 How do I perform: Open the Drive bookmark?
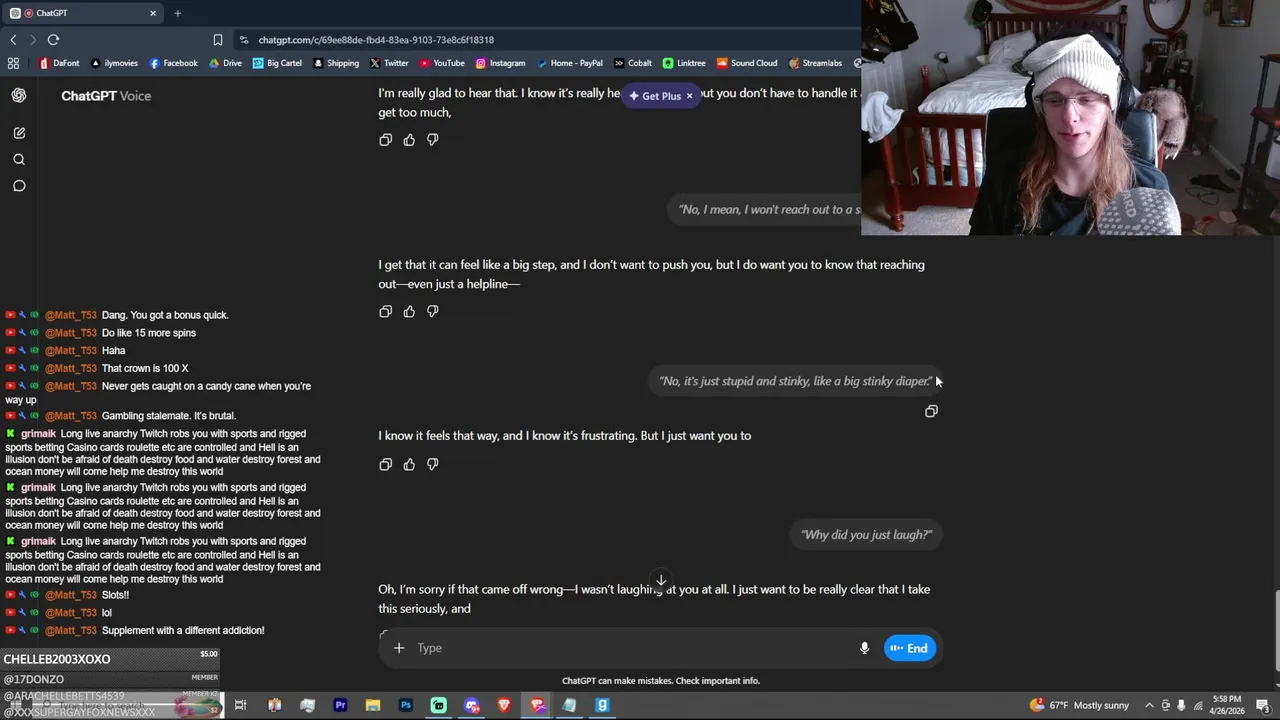click(x=225, y=63)
